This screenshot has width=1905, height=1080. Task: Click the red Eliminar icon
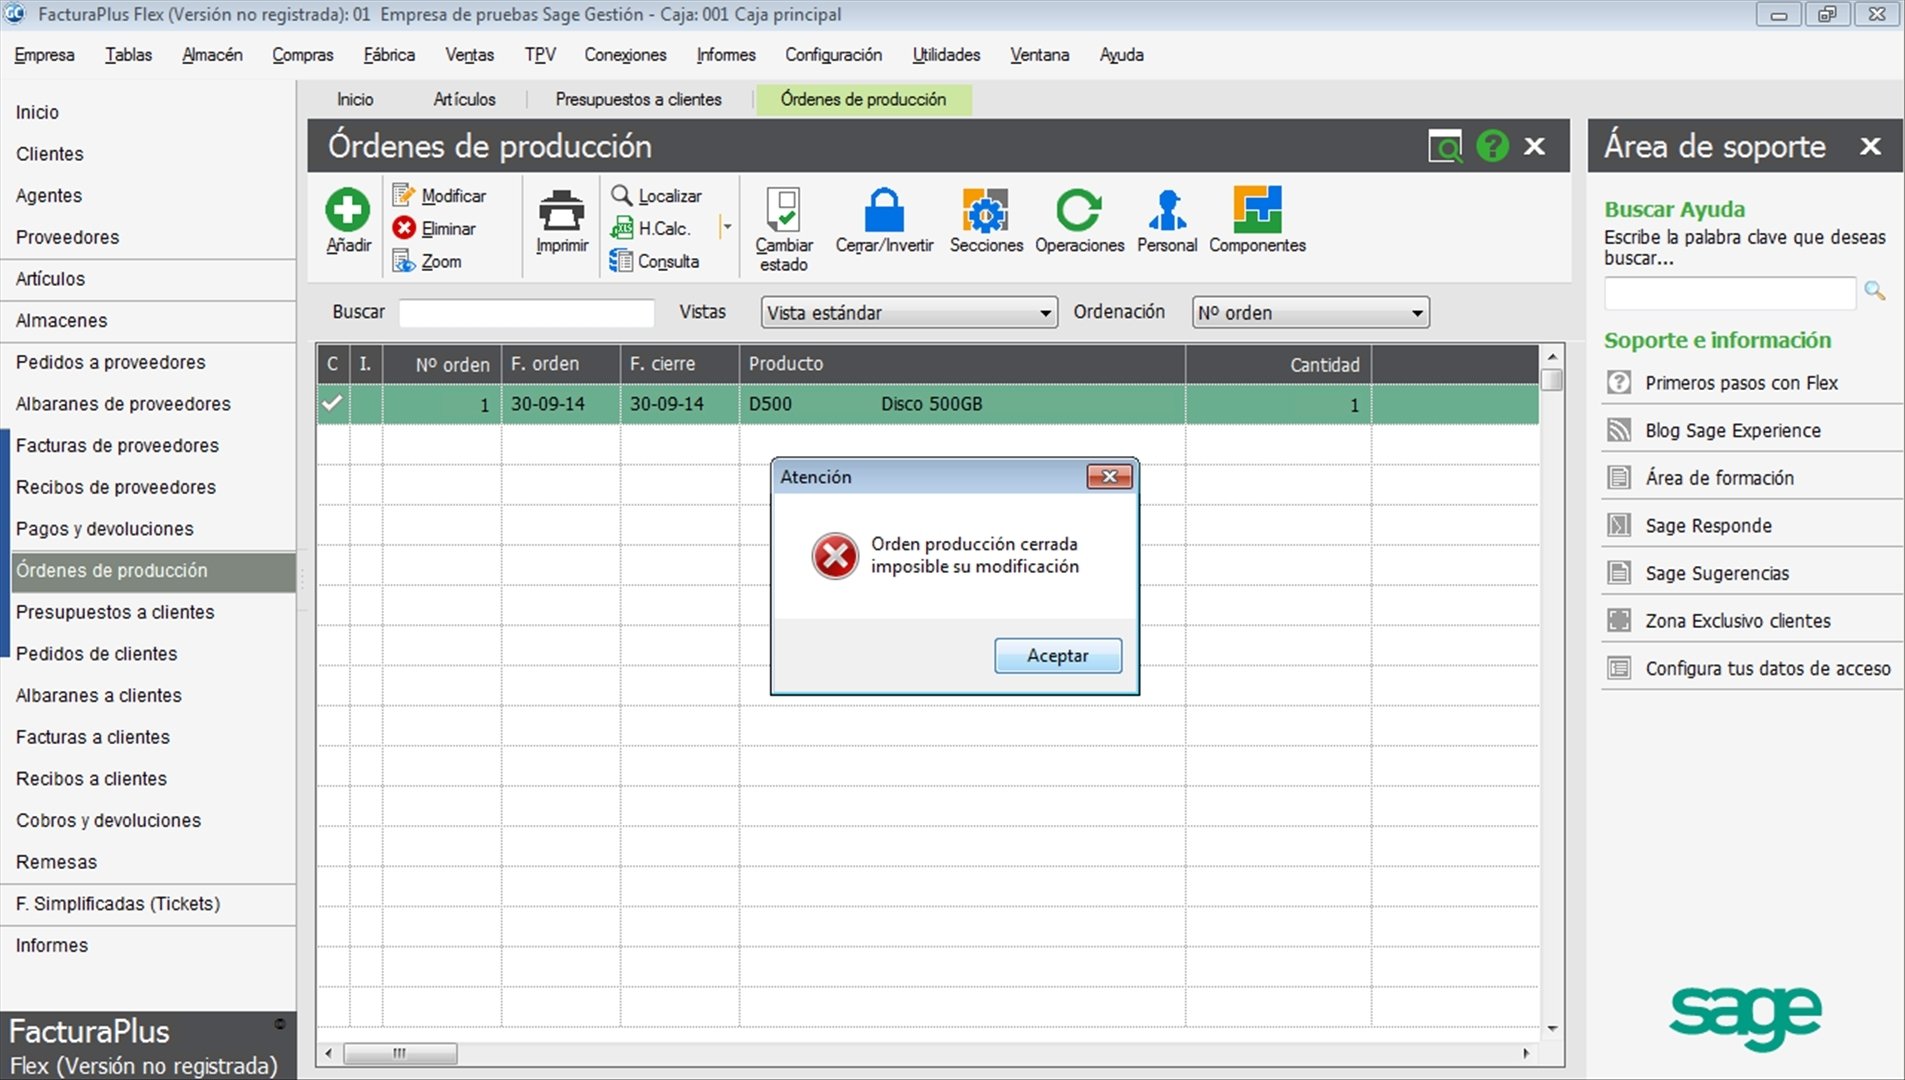click(x=403, y=228)
